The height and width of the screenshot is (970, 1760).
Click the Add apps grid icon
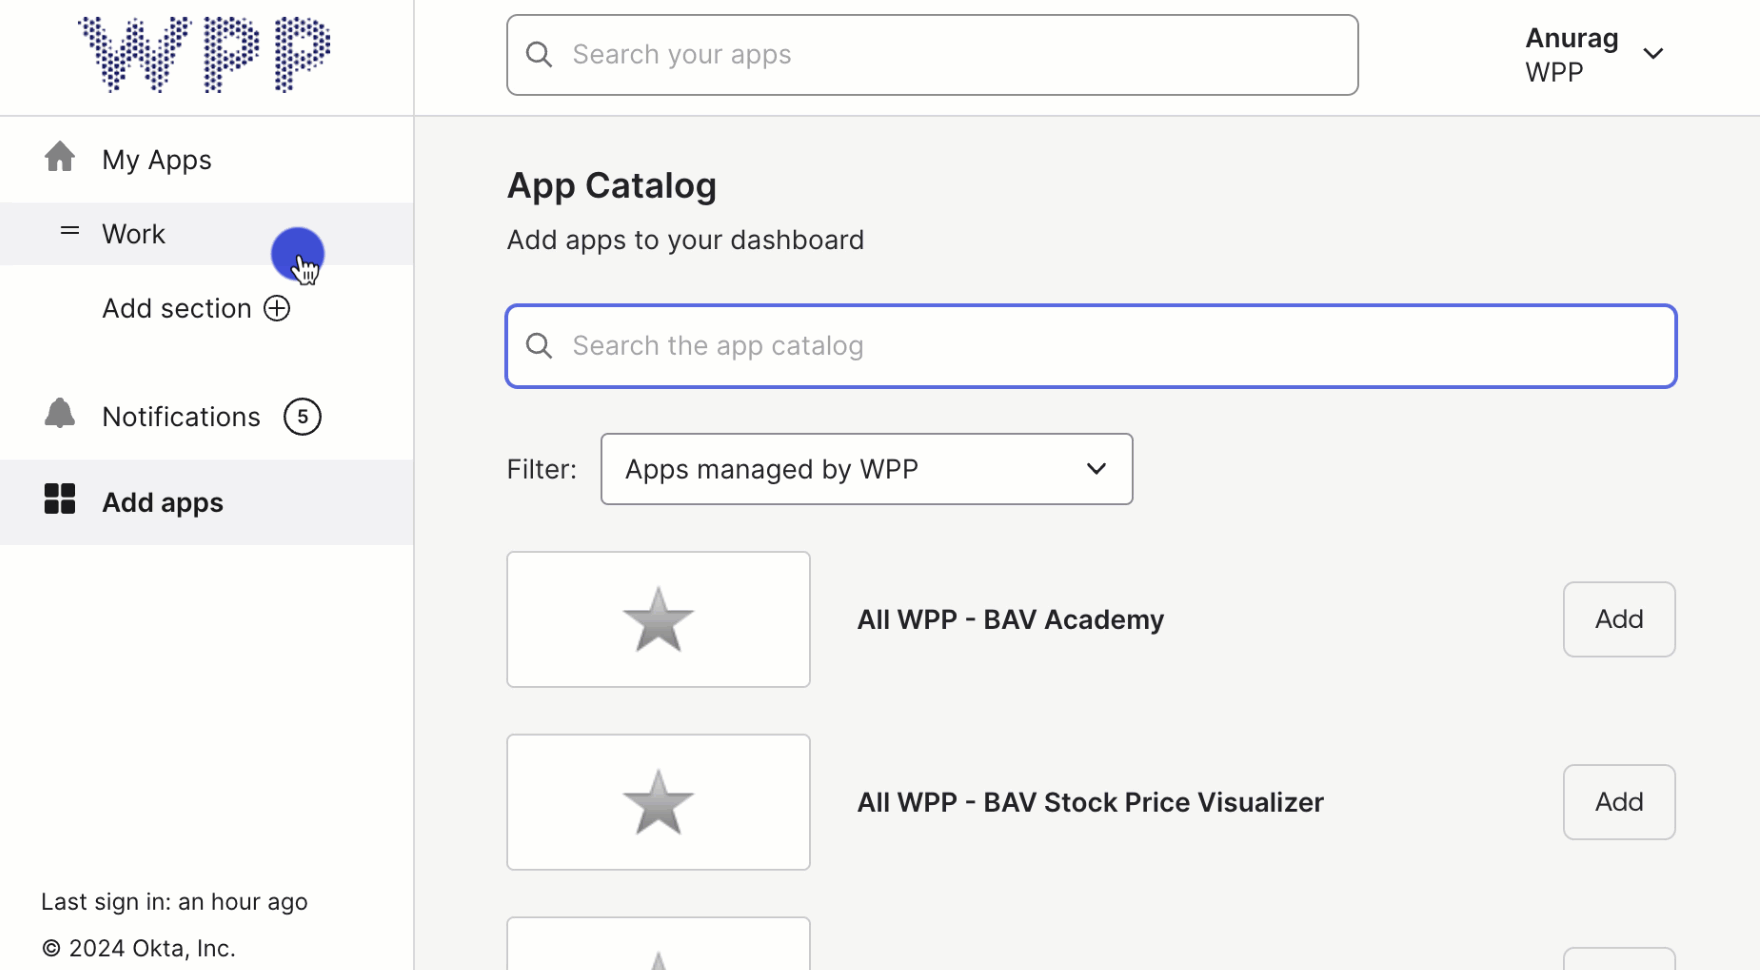coord(60,499)
